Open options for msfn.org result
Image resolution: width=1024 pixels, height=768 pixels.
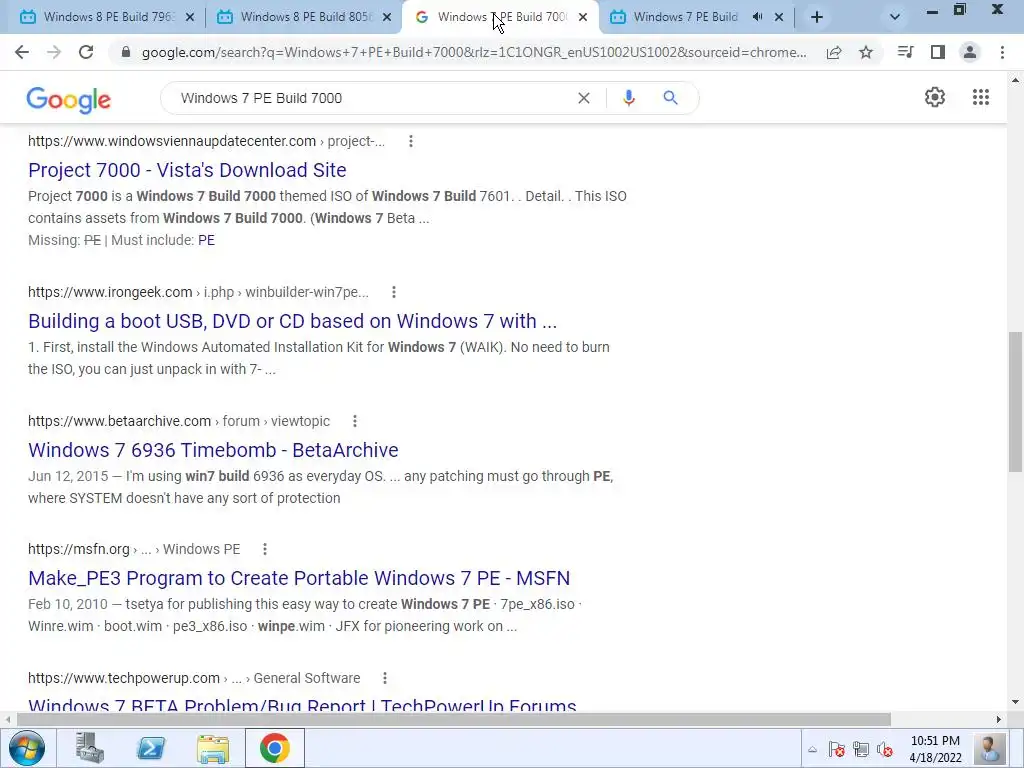pyautogui.click(x=264, y=549)
